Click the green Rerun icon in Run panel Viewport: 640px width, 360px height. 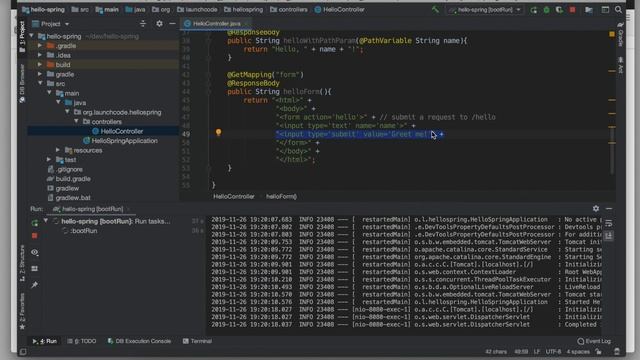pyautogui.click(x=35, y=223)
